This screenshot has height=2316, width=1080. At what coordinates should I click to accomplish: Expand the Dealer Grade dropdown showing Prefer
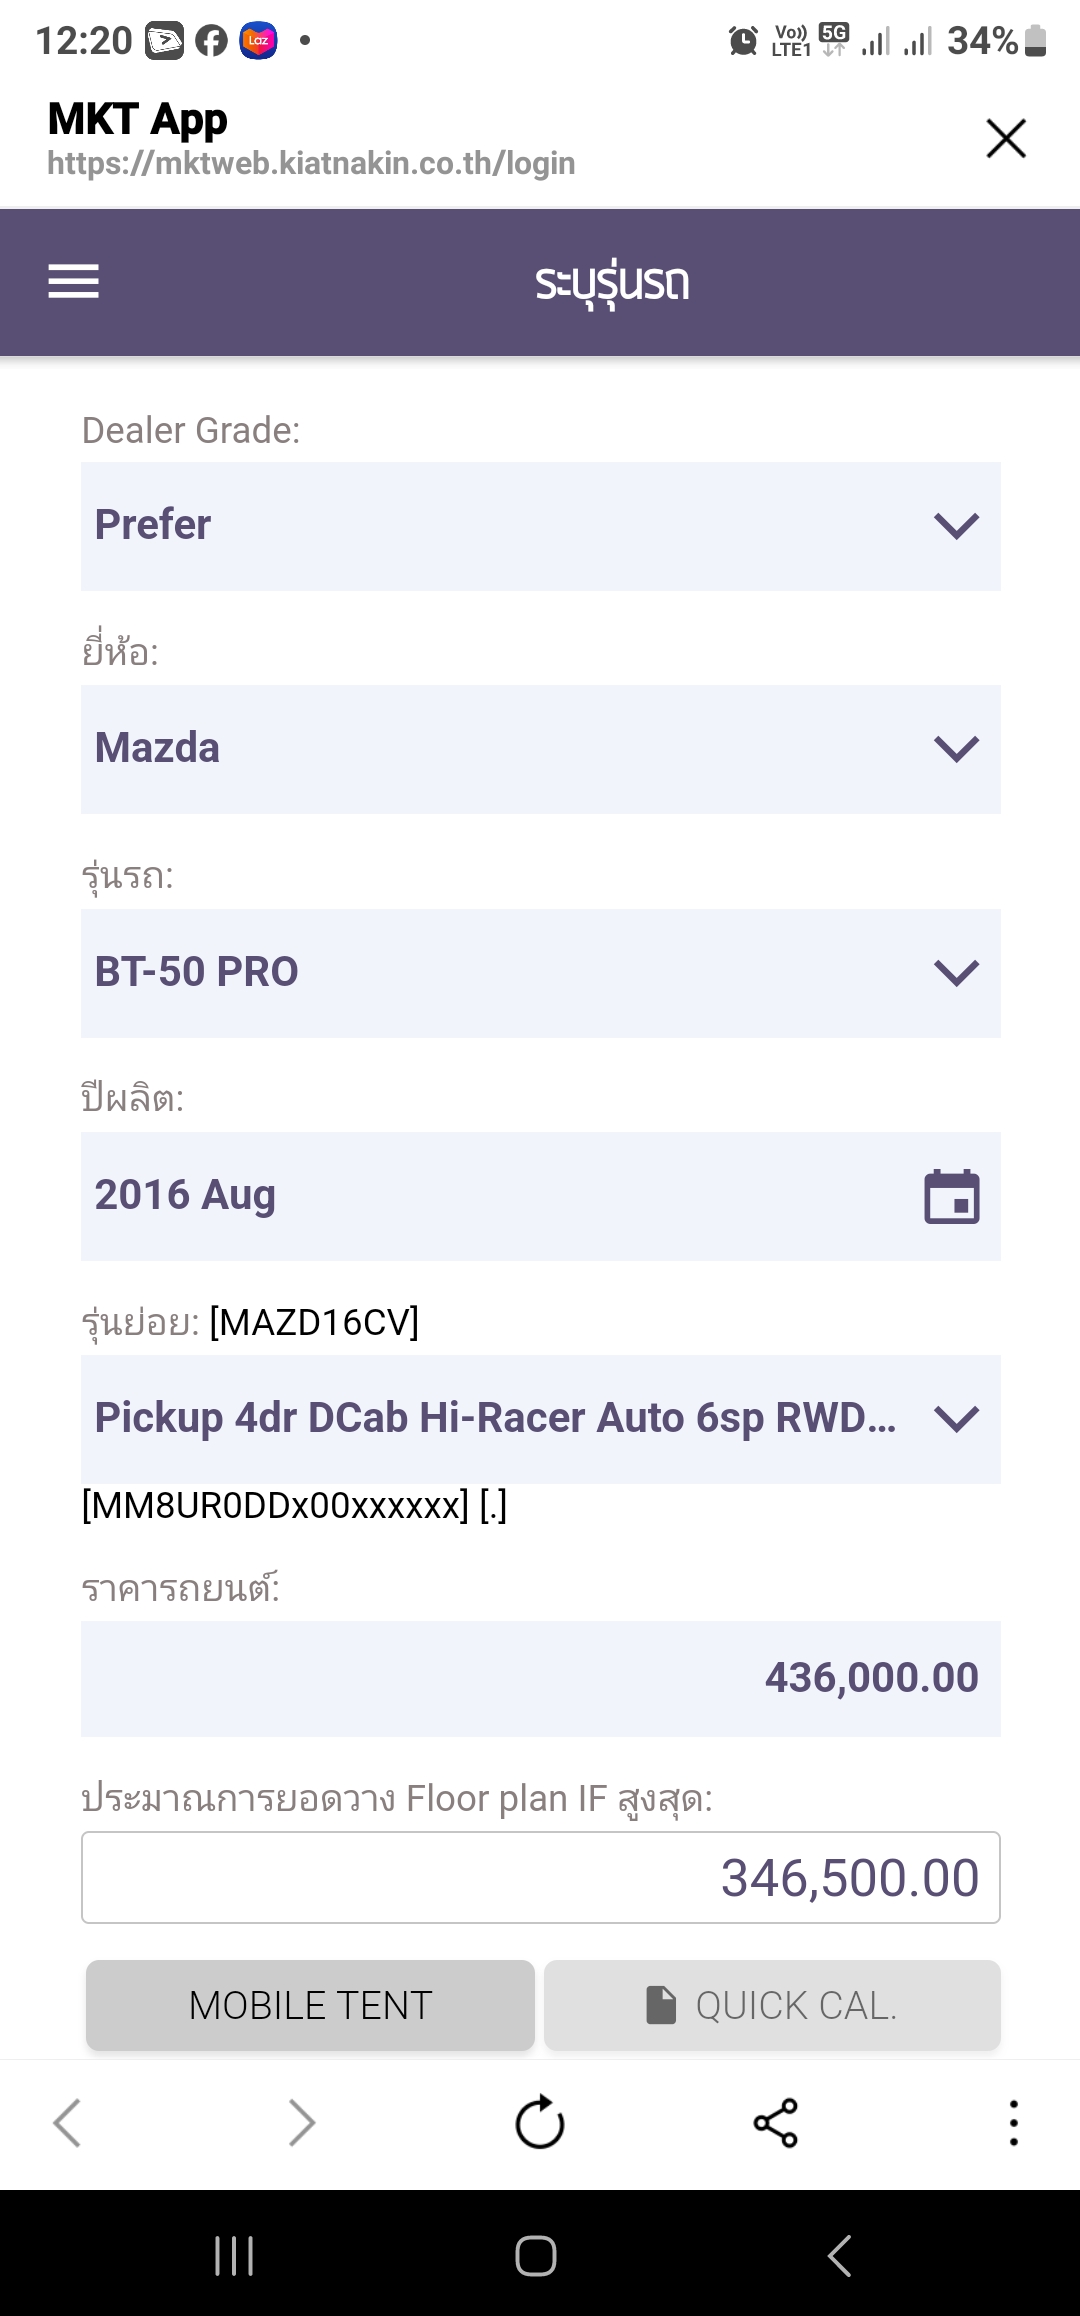pyautogui.click(x=540, y=526)
